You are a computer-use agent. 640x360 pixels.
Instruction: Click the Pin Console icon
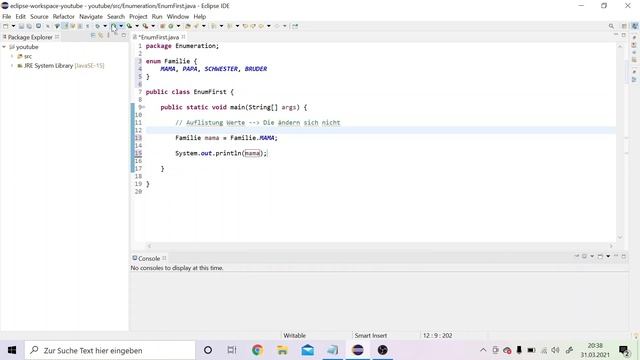pos(577,256)
